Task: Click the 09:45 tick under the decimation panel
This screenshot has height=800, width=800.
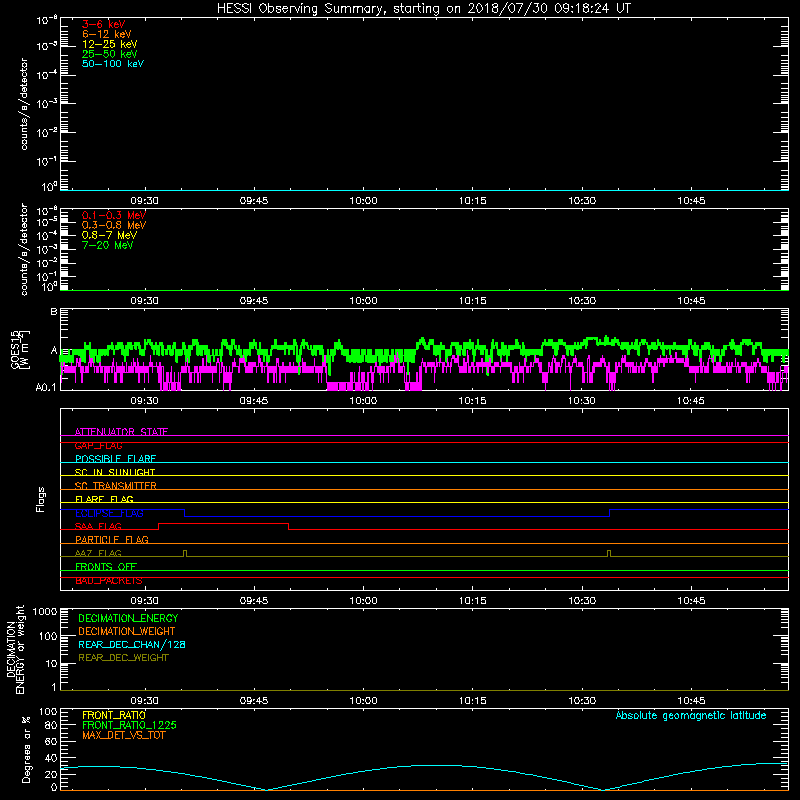Action: pos(254,701)
